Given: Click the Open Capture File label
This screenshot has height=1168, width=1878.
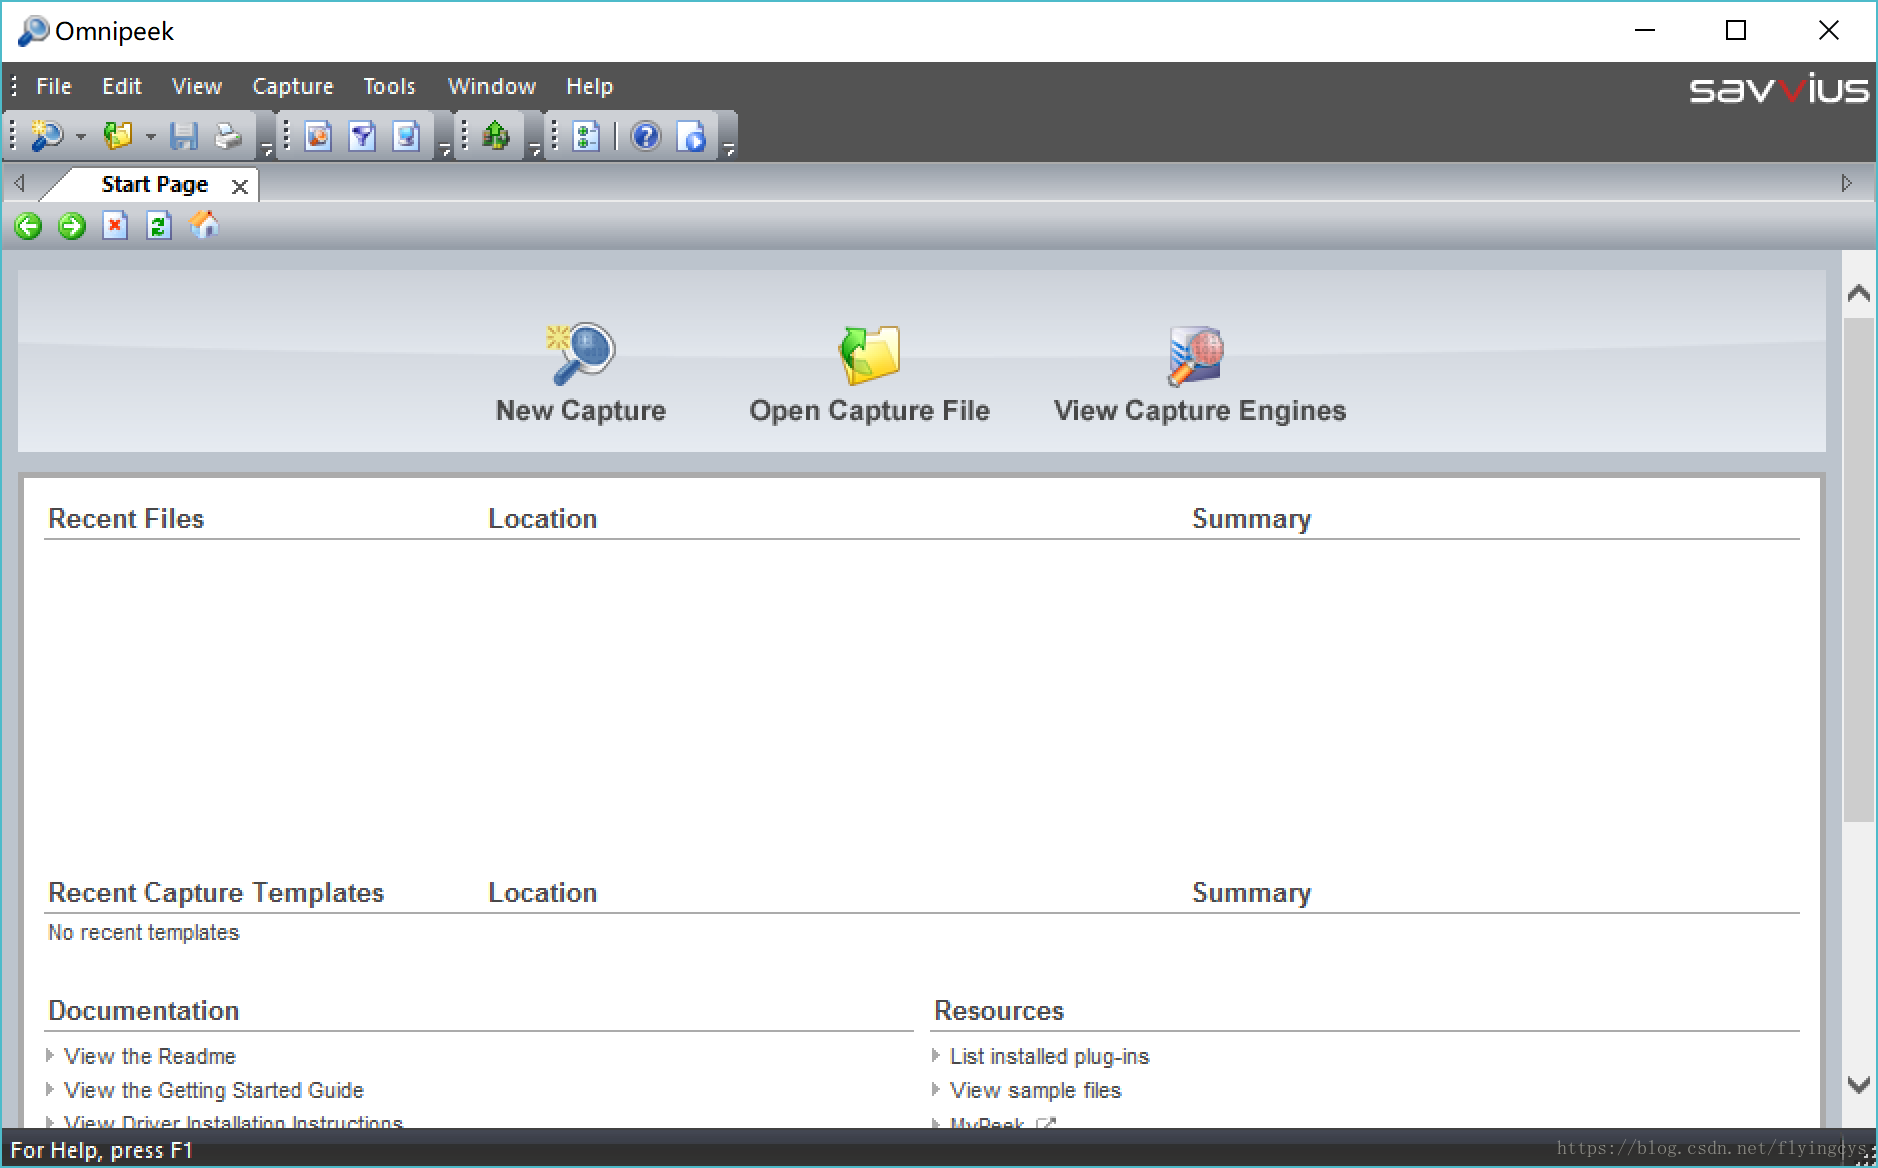Looking at the screenshot, I should point(870,411).
